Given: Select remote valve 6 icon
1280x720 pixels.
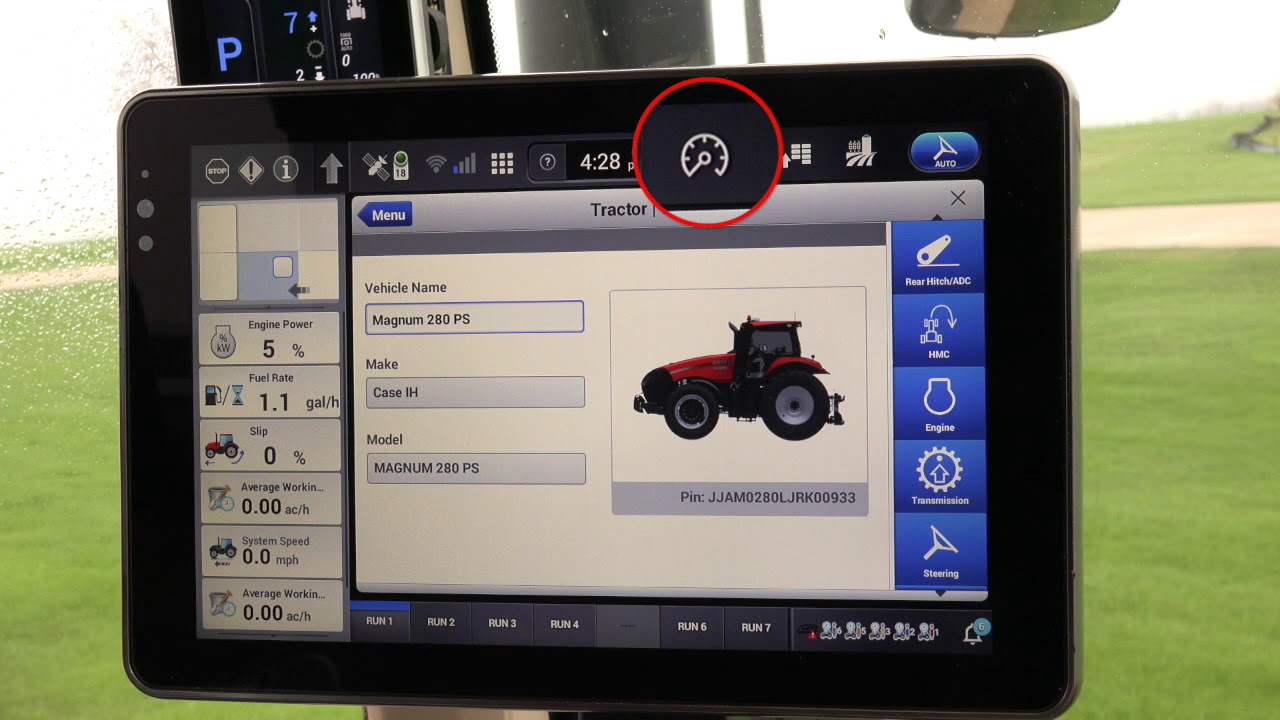Looking at the screenshot, I should coord(830,631).
